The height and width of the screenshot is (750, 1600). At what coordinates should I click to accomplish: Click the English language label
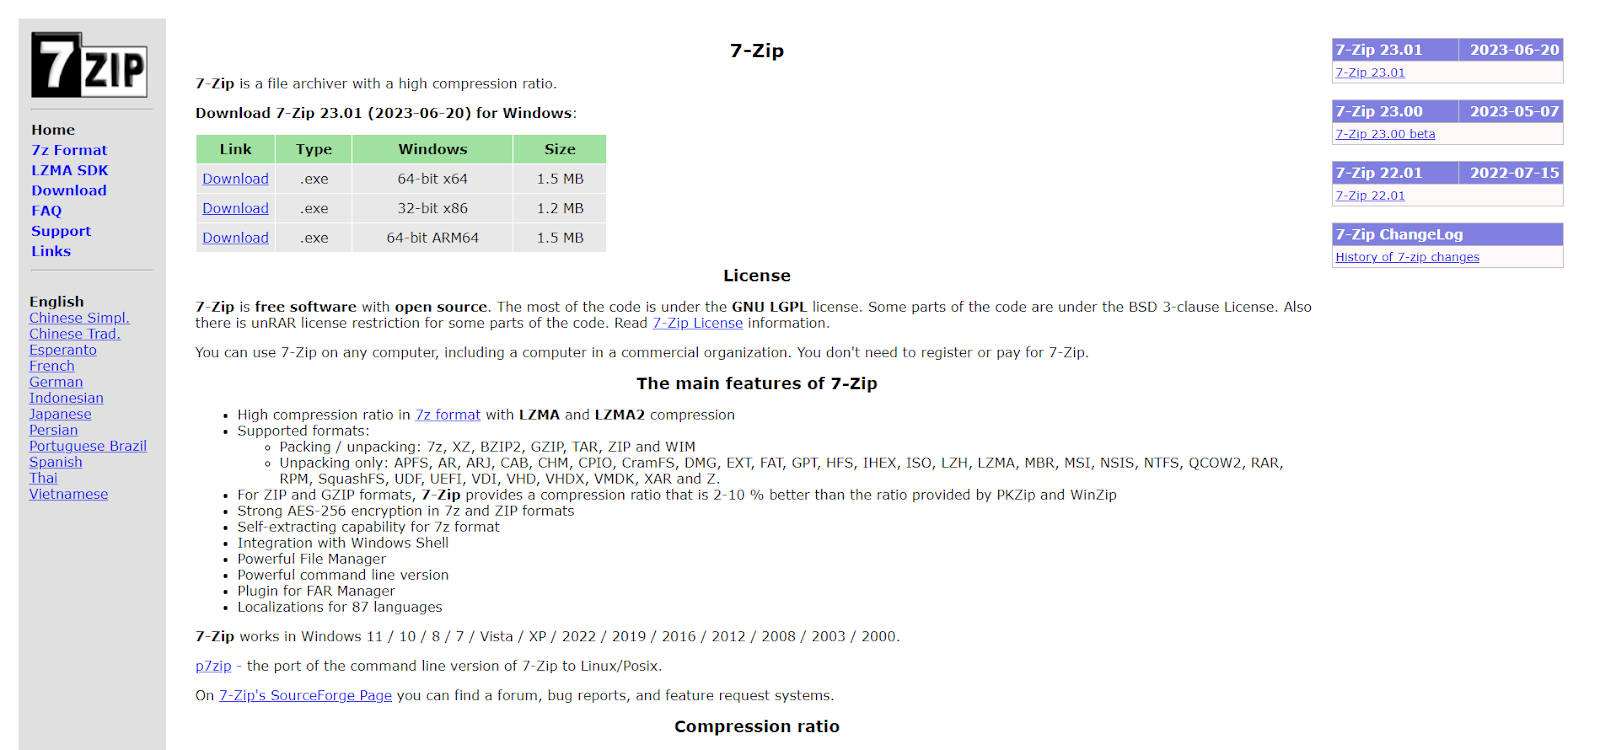(x=57, y=302)
